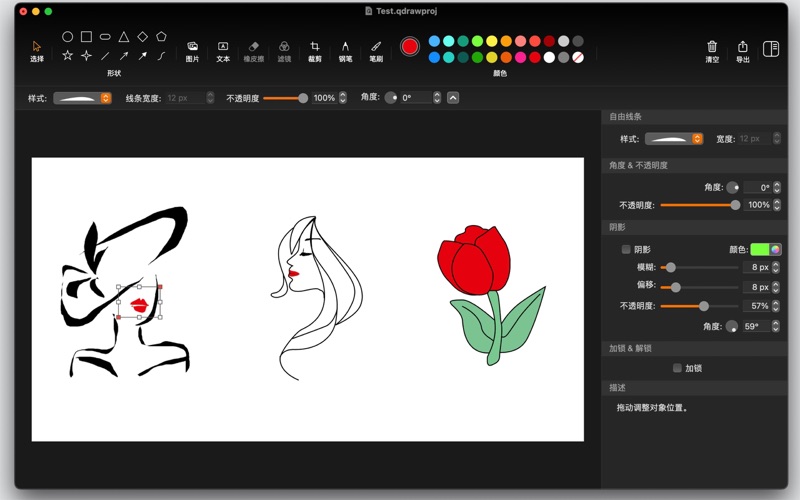This screenshot has width=800, height=500.
Task: Open the 样式 dropdown in right panel
Action: 674,139
